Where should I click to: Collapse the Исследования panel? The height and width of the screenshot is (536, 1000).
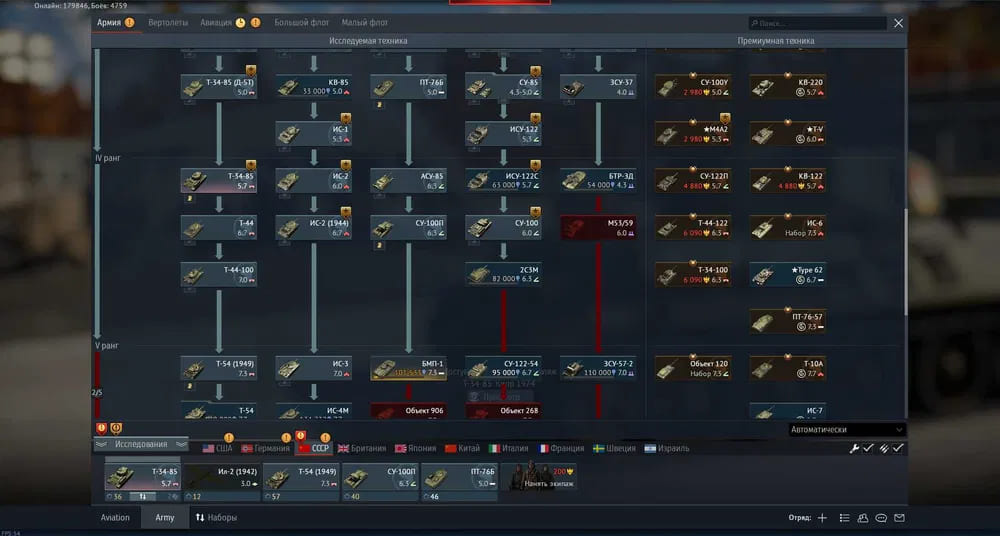click(x=142, y=444)
